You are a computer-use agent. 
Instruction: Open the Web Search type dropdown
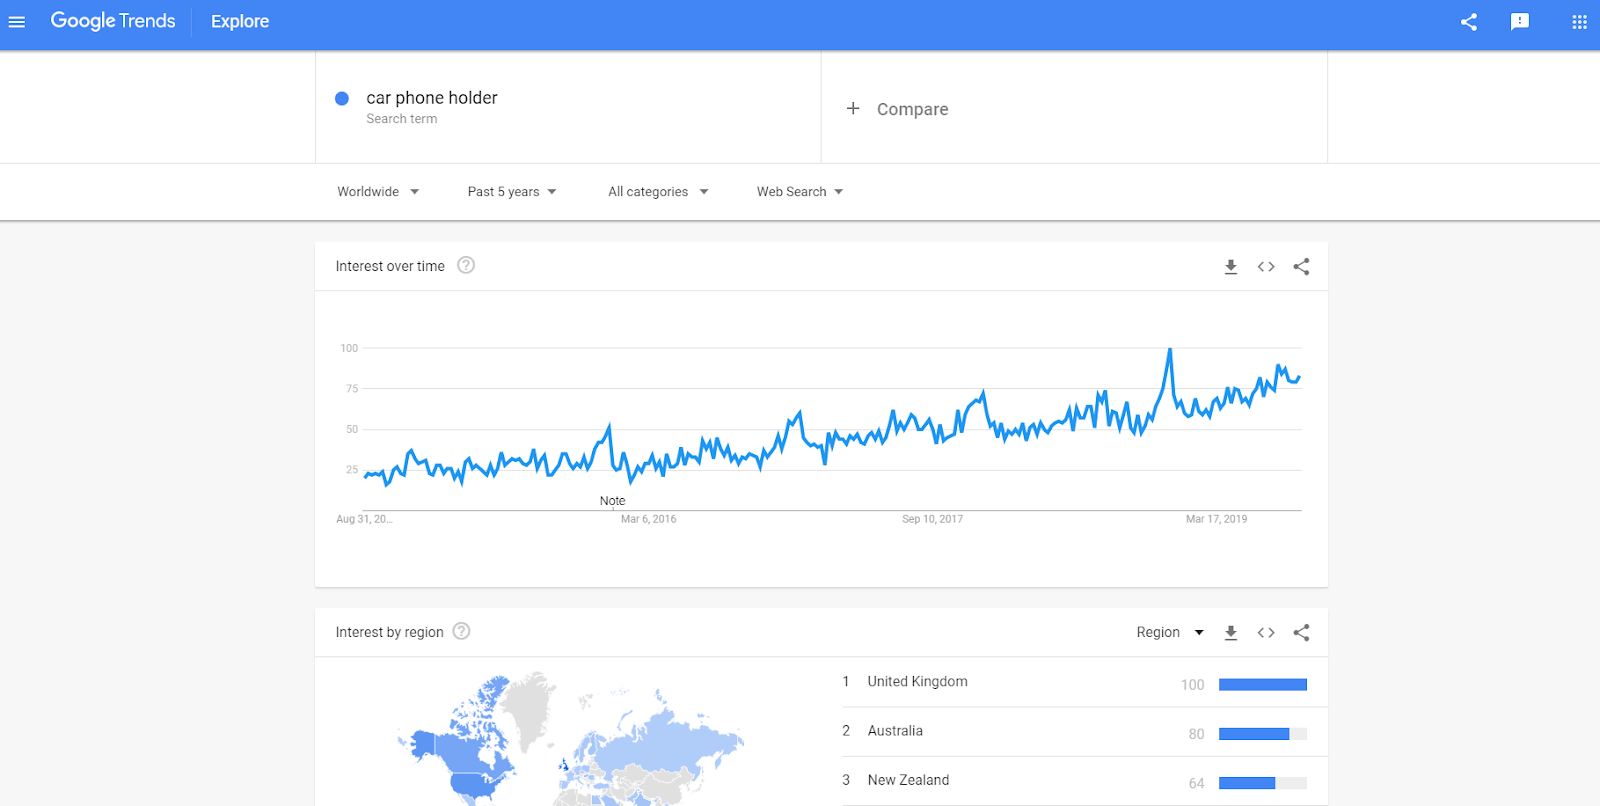pos(800,192)
